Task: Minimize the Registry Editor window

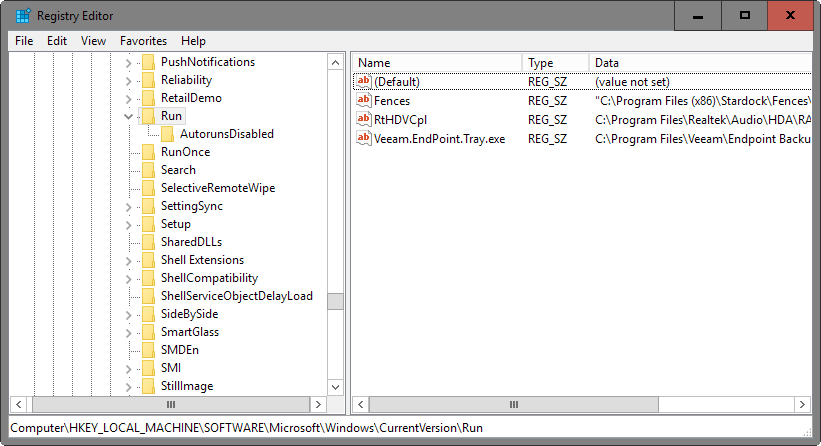Action: click(697, 16)
